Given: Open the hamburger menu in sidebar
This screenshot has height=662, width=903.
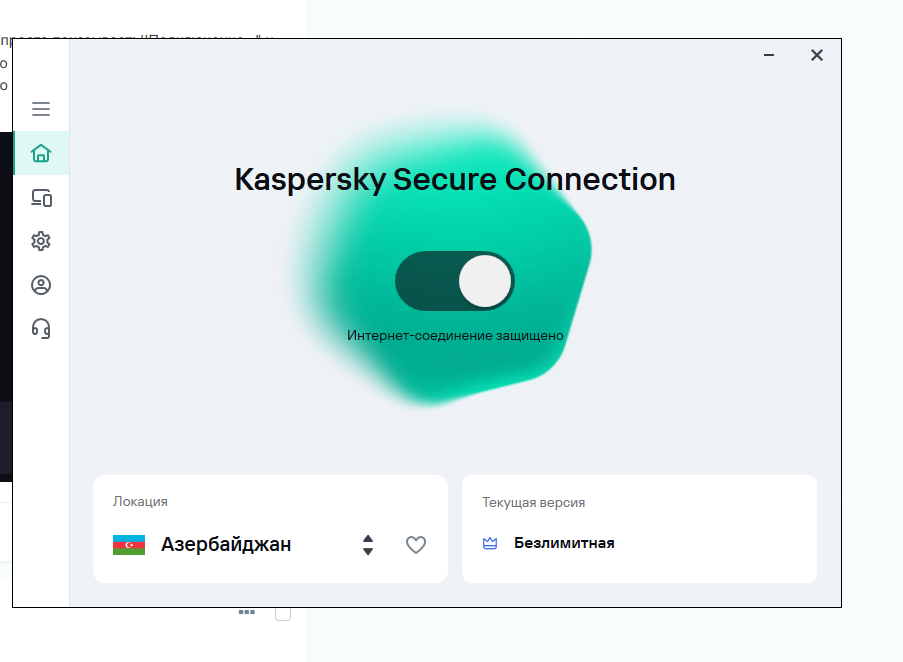Looking at the screenshot, I should click(41, 109).
